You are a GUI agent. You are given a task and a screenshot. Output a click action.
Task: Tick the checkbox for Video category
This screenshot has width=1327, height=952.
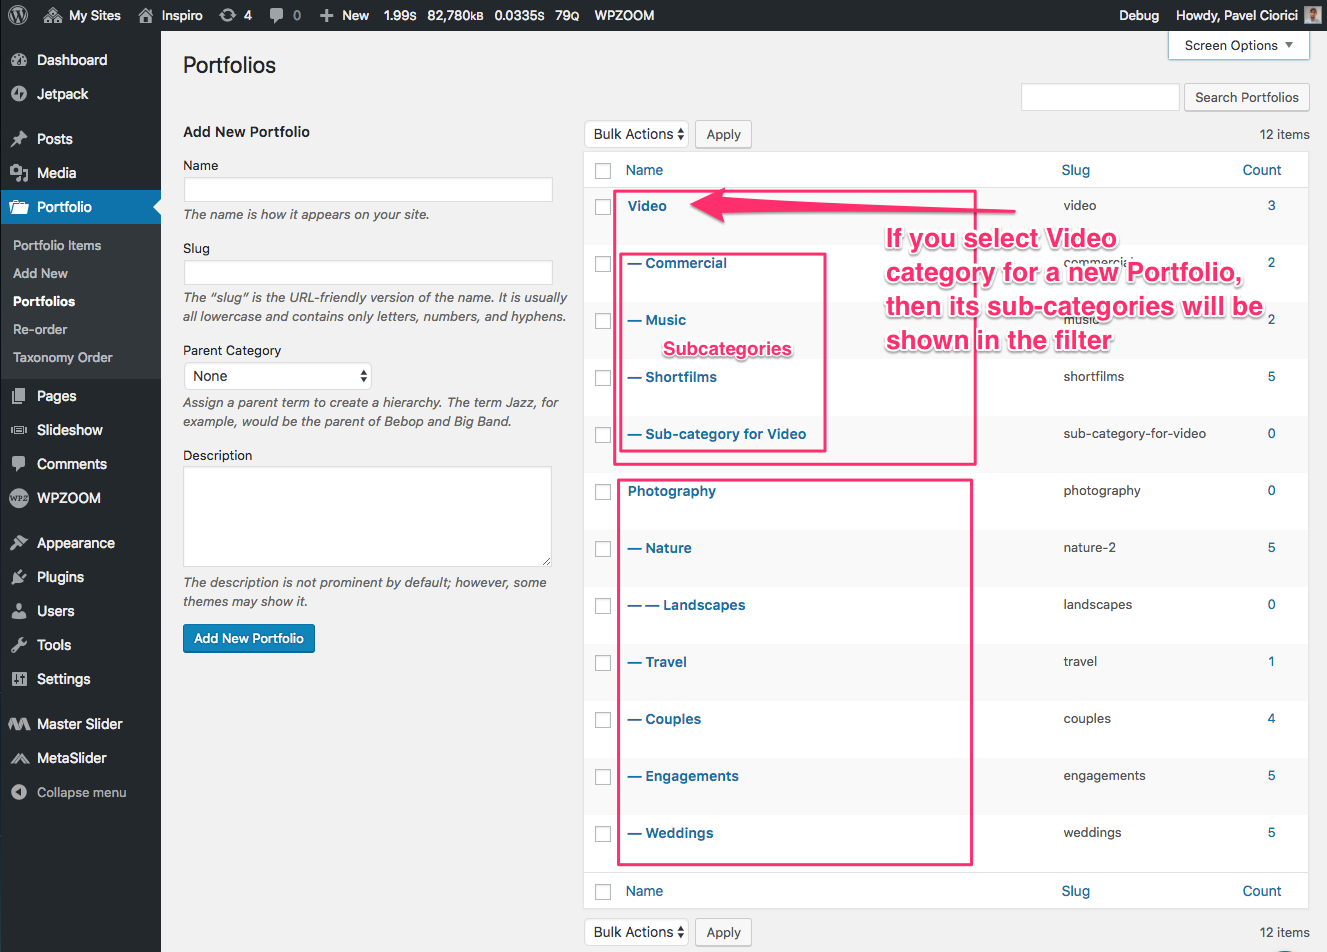click(x=603, y=207)
